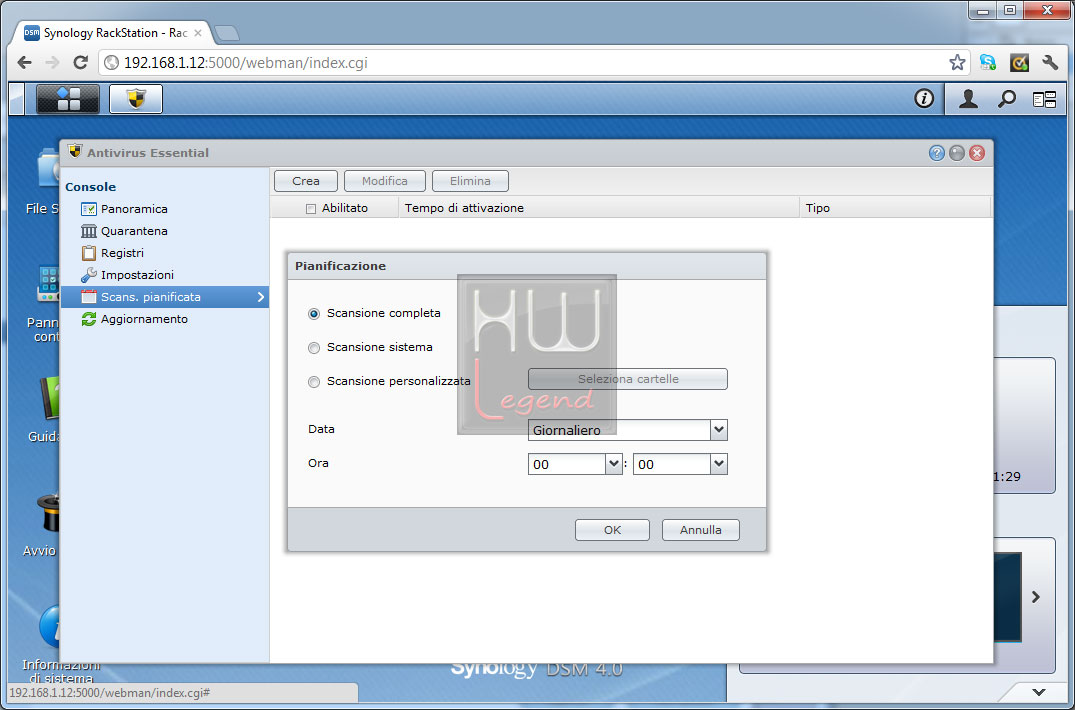Click the yellow check-mark extension icon next to the wrench

click(x=1019, y=63)
